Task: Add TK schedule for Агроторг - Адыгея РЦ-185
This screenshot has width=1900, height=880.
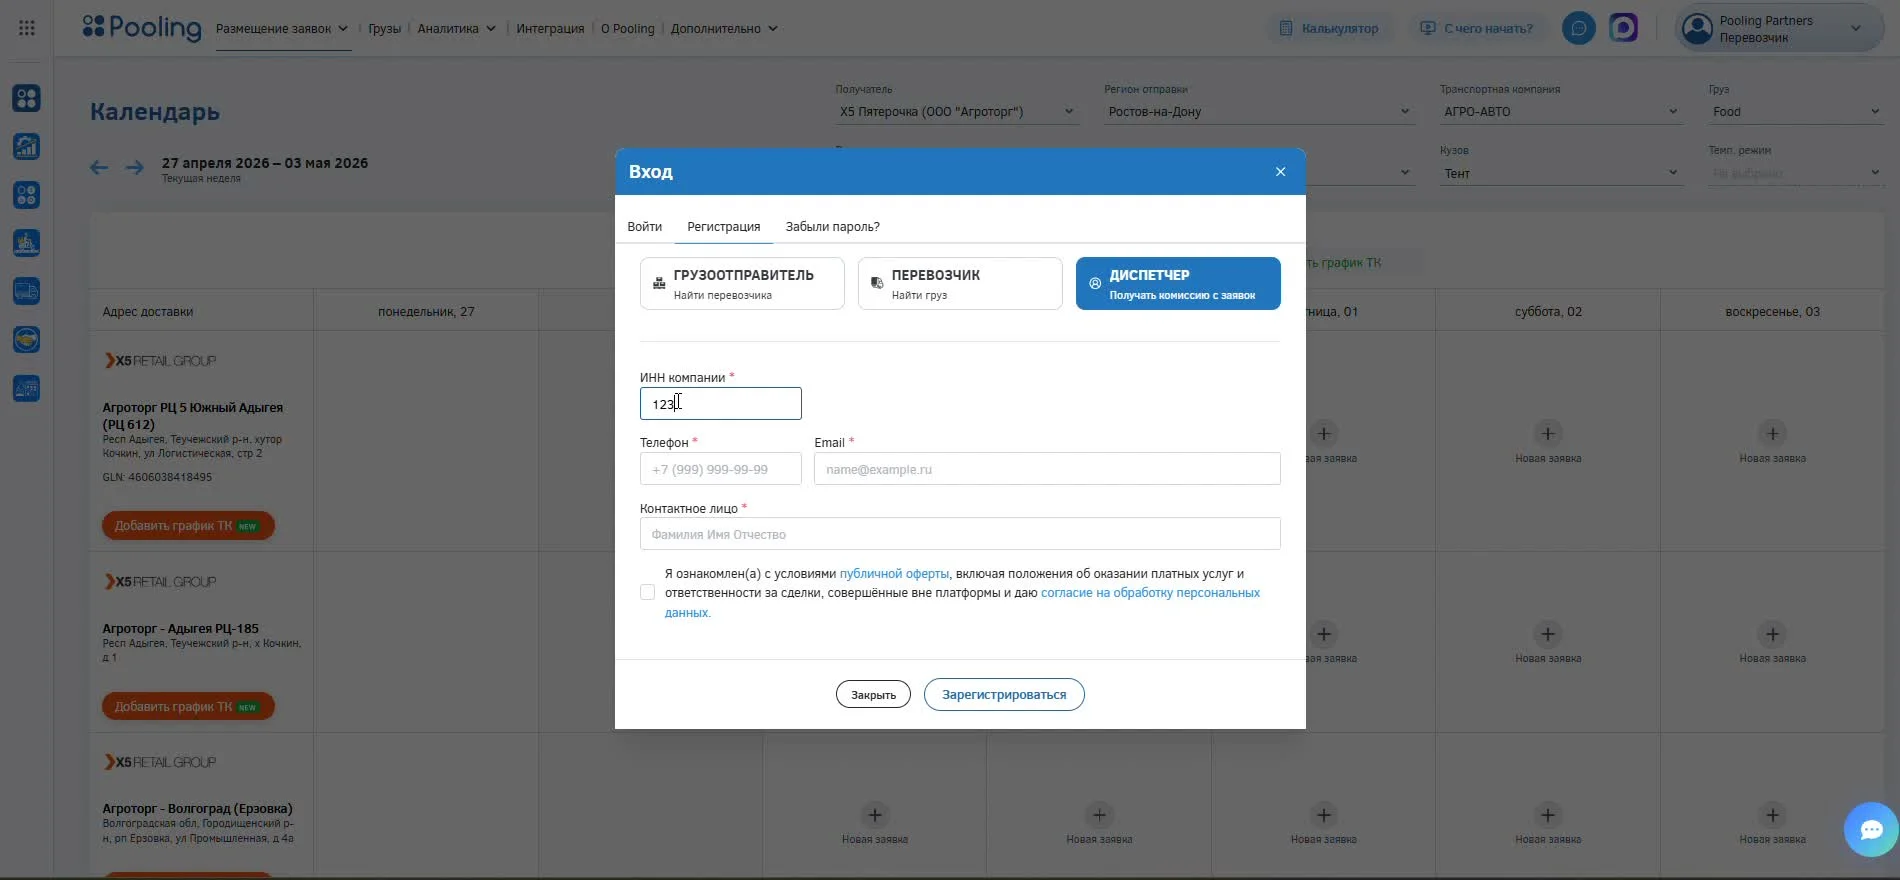Action: click(x=188, y=707)
